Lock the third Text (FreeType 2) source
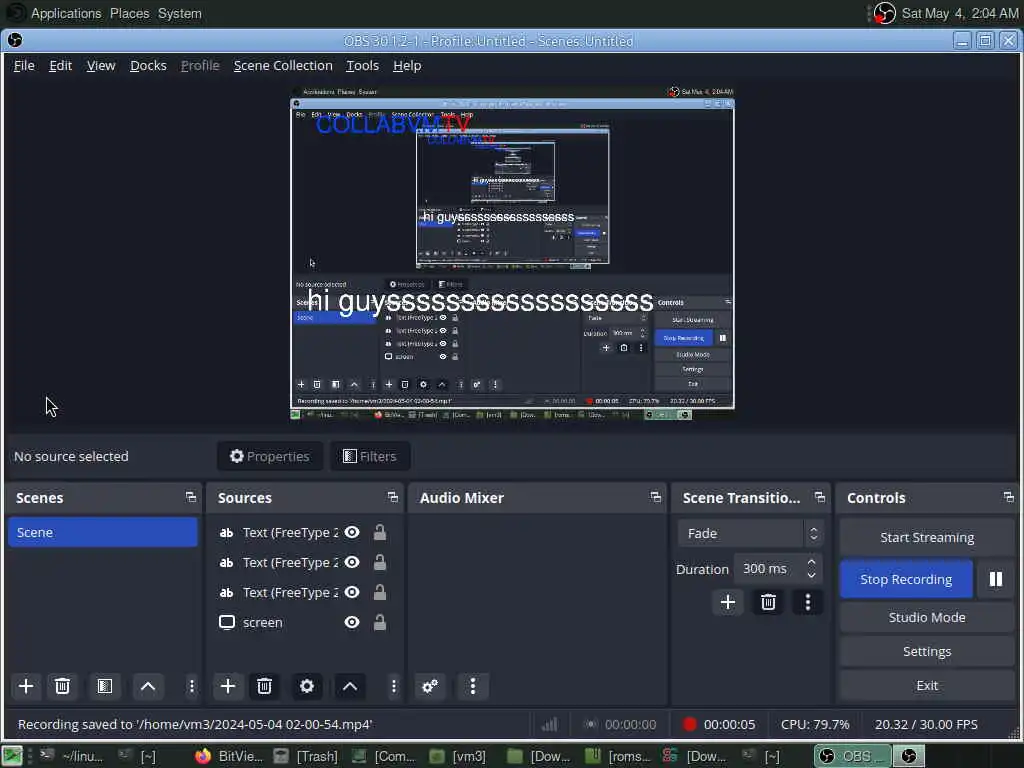The width and height of the screenshot is (1024, 768). (x=379, y=592)
